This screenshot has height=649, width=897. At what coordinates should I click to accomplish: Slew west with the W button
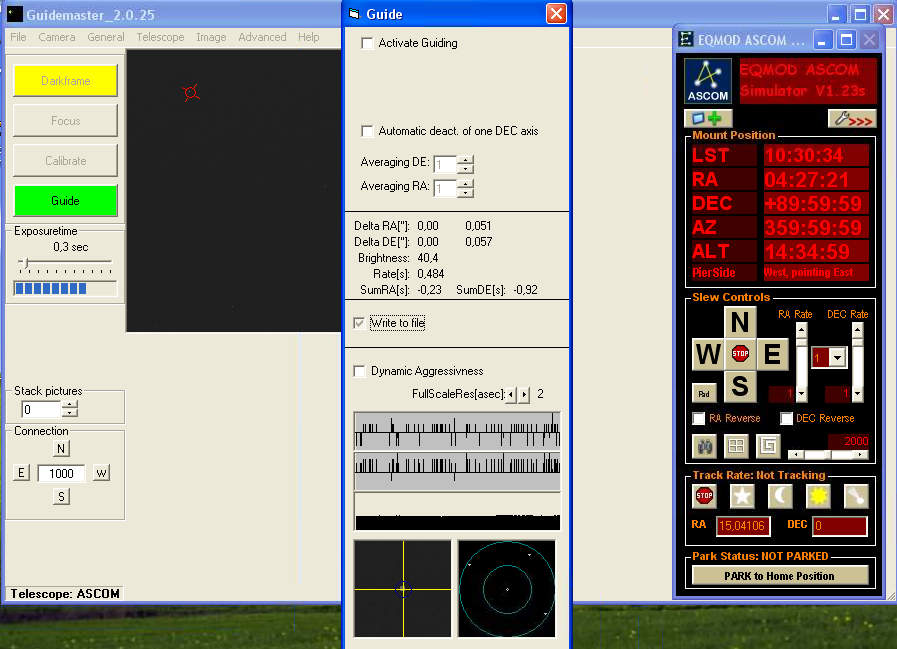(x=708, y=354)
